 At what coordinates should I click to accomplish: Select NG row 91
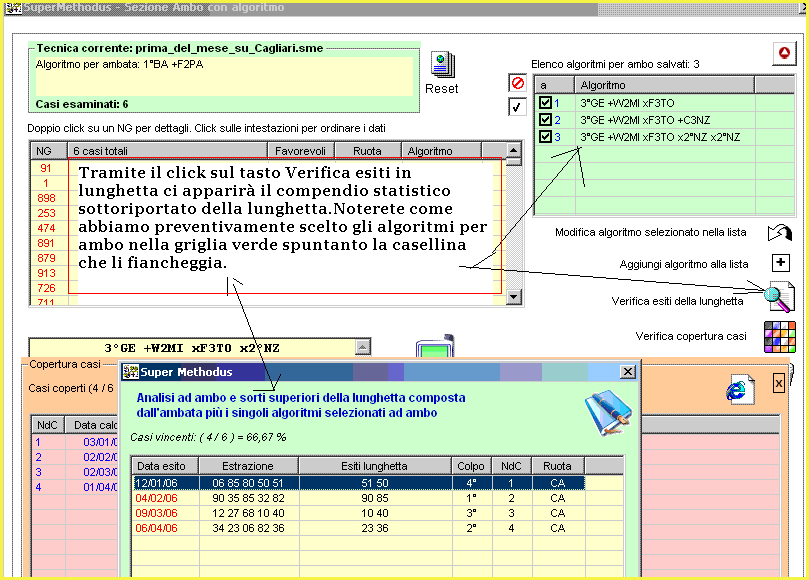coord(46,168)
